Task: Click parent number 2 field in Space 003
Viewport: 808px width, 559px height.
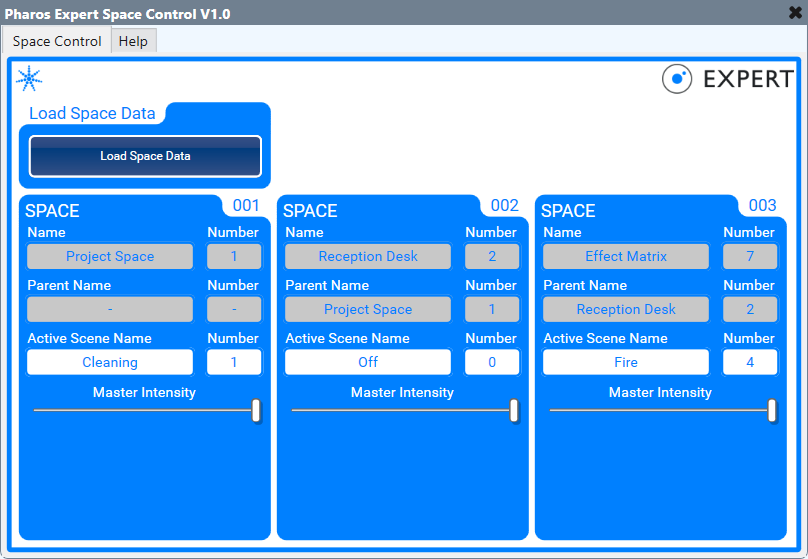Action: [x=750, y=309]
